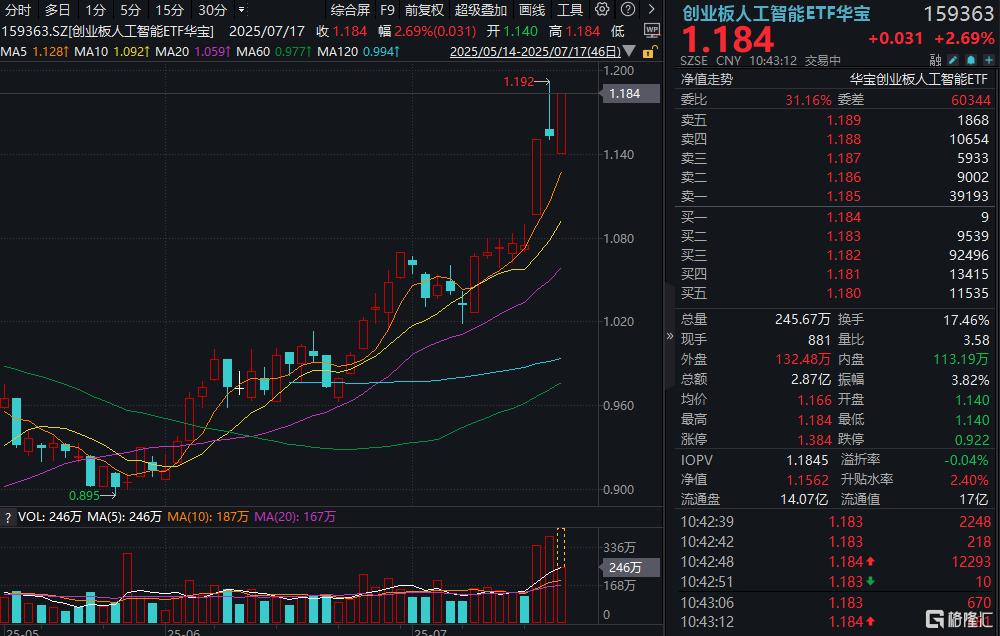Click the IOPV value 1.1845

click(x=807, y=460)
